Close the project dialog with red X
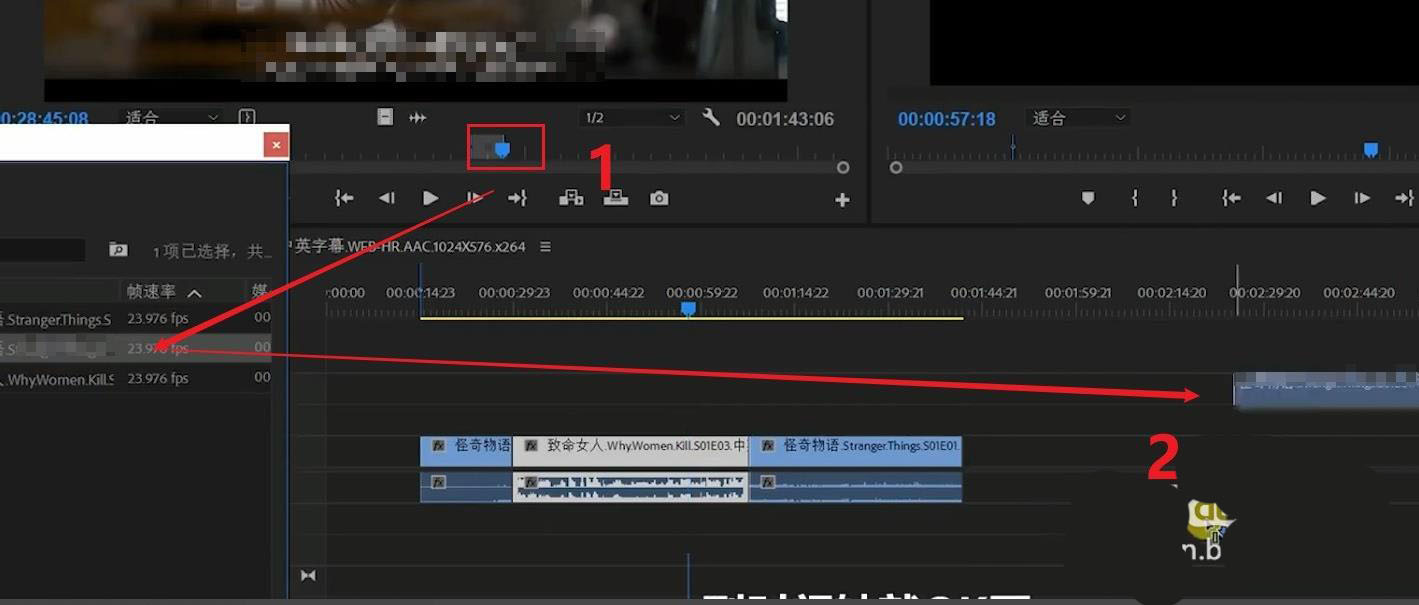This screenshot has height=605, width=1419. (x=276, y=145)
